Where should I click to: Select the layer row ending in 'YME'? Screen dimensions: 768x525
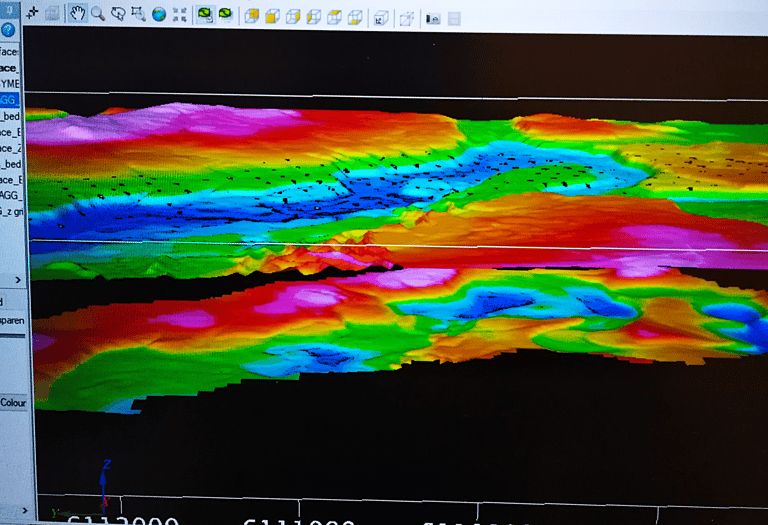coord(10,84)
